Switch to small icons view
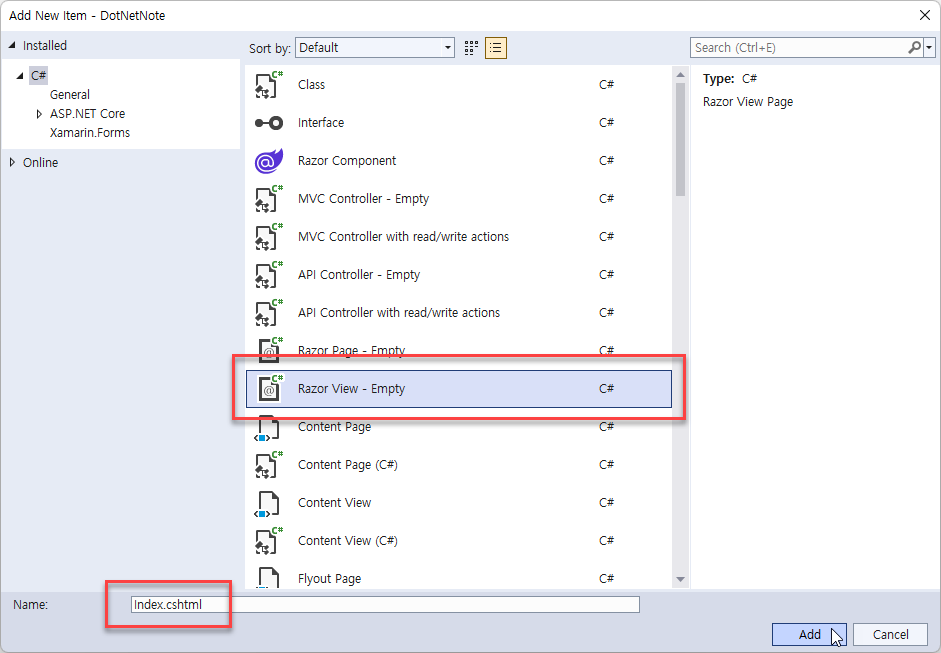Image resolution: width=941 pixels, height=653 pixels. coord(472,48)
